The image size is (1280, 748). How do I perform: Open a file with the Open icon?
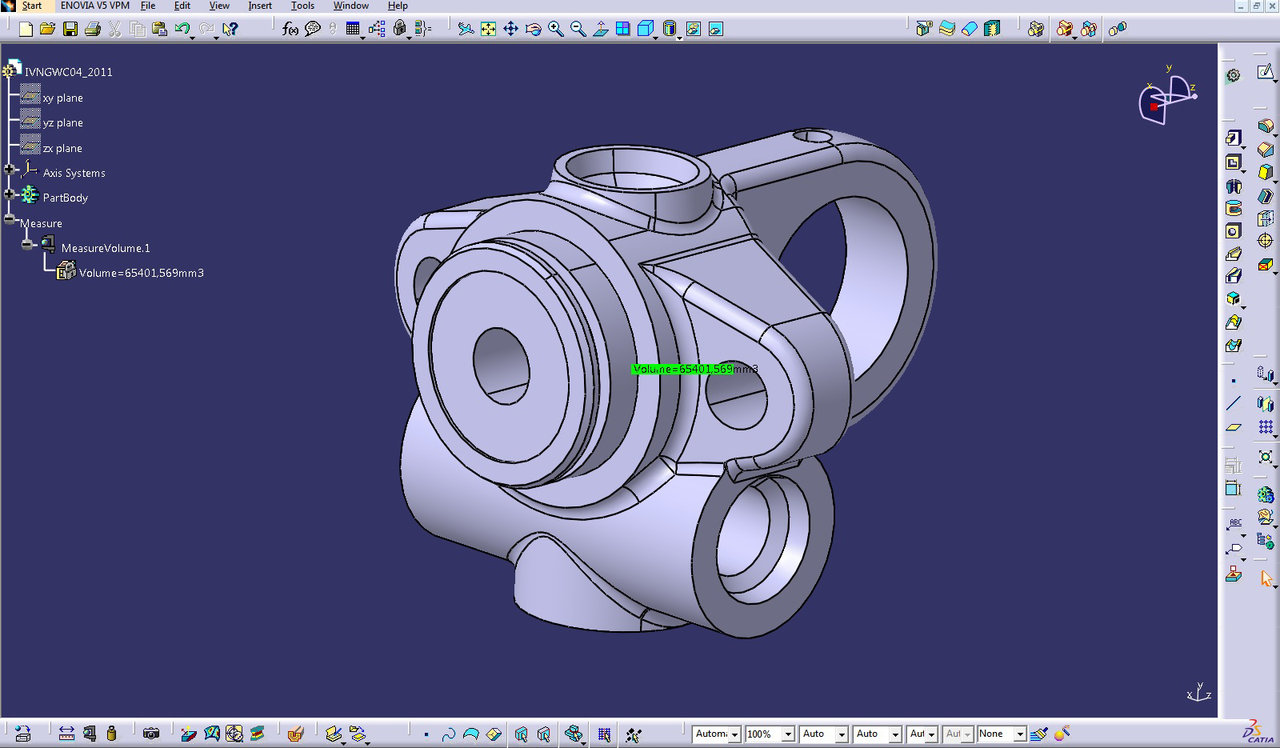[47, 29]
